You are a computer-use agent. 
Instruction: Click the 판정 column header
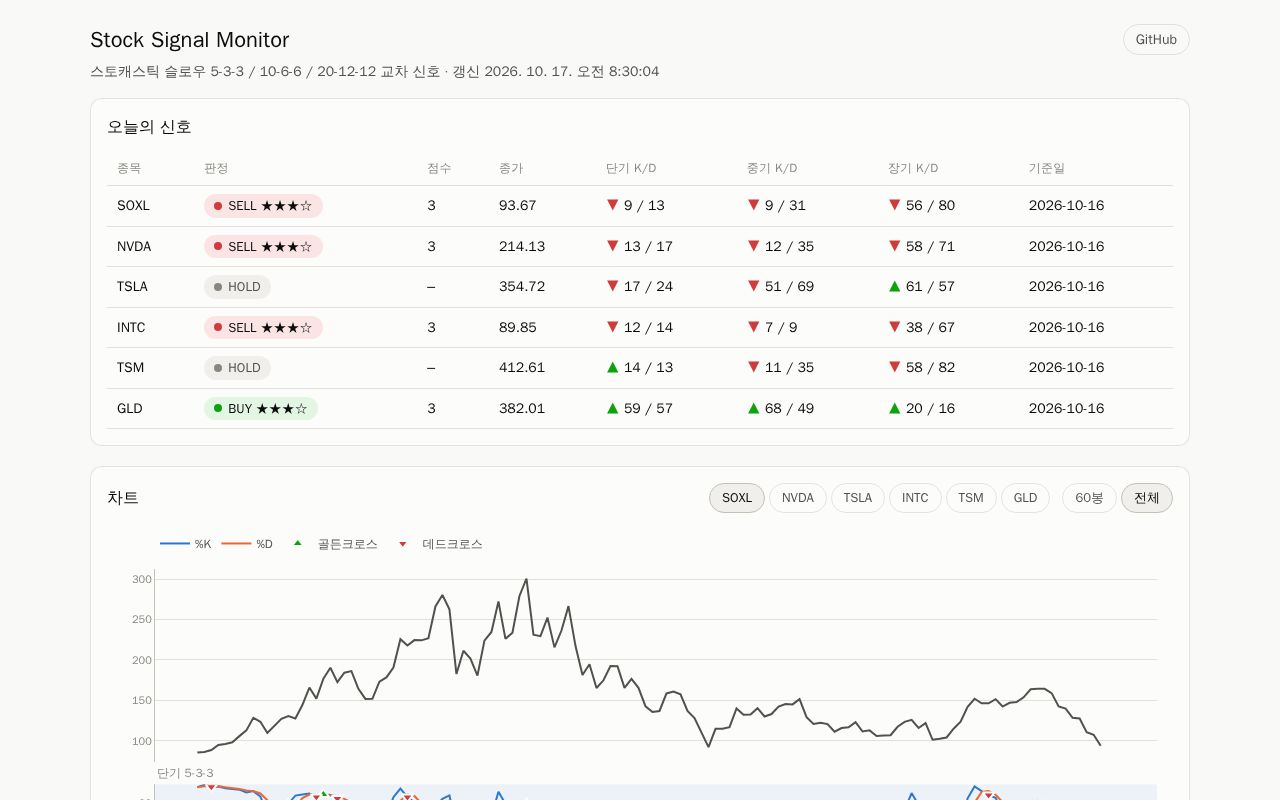[x=216, y=168]
